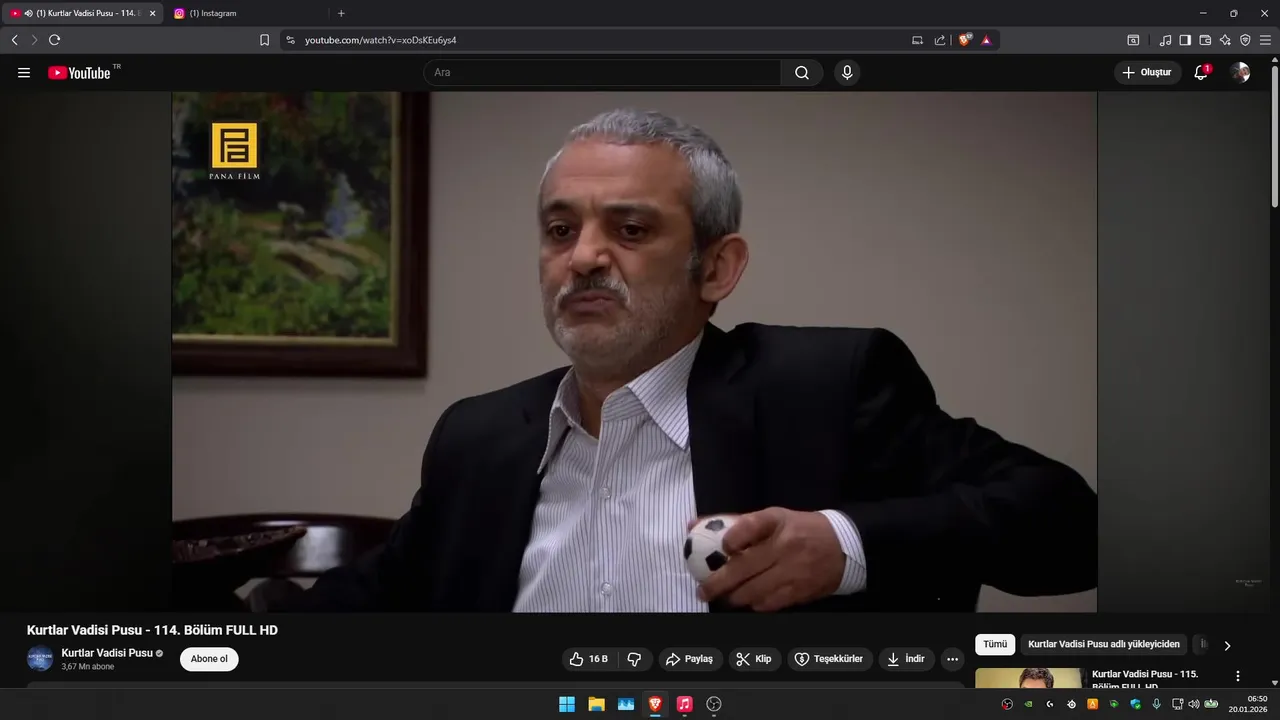Open Kurtlar Vadisi Pusu - 115. Bölüm title

(x=1145, y=680)
